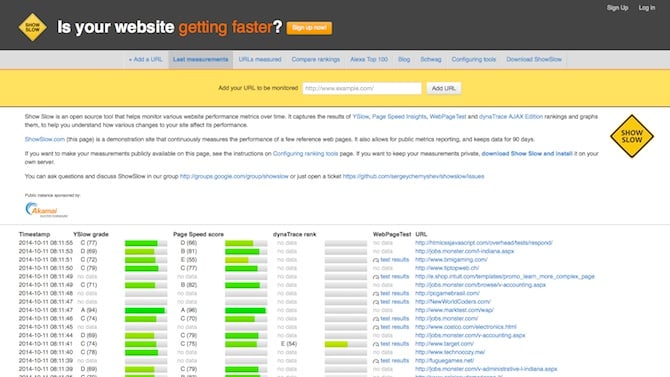
Task: Click YSlow bar in htmlcssjavascript.com row
Action: pos(146,243)
